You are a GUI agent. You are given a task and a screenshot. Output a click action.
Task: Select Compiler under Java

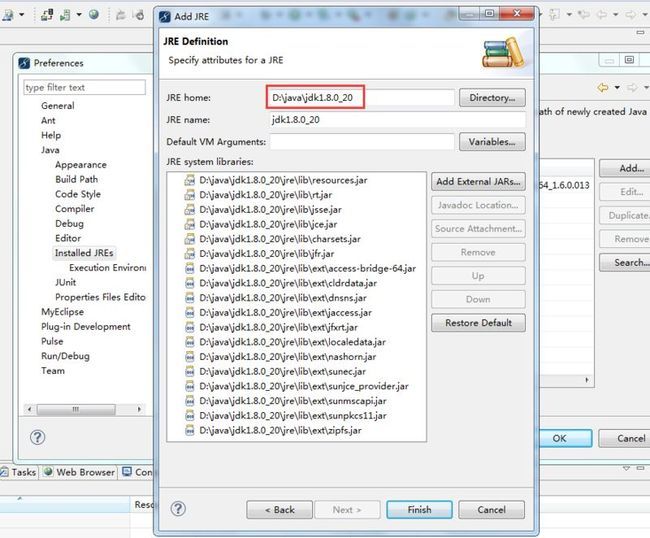point(75,209)
